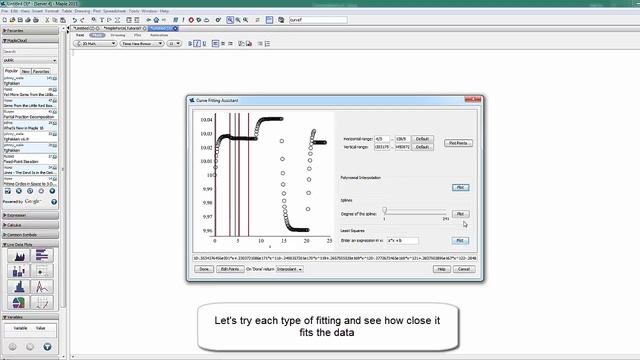Click the Bold formatting button
The width and height of the screenshot is (640, 360).
pyautogui.click(x=190, y=43)
